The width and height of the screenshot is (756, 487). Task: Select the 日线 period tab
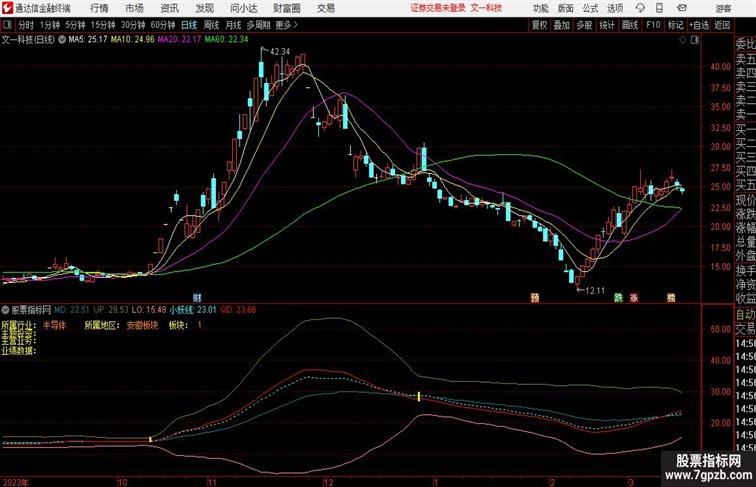pos(189,25)
